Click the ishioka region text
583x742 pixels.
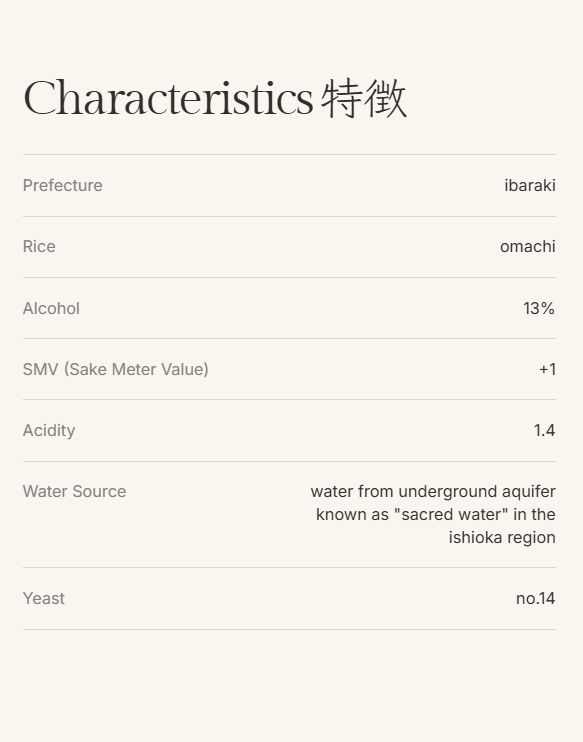pos(502,538)
